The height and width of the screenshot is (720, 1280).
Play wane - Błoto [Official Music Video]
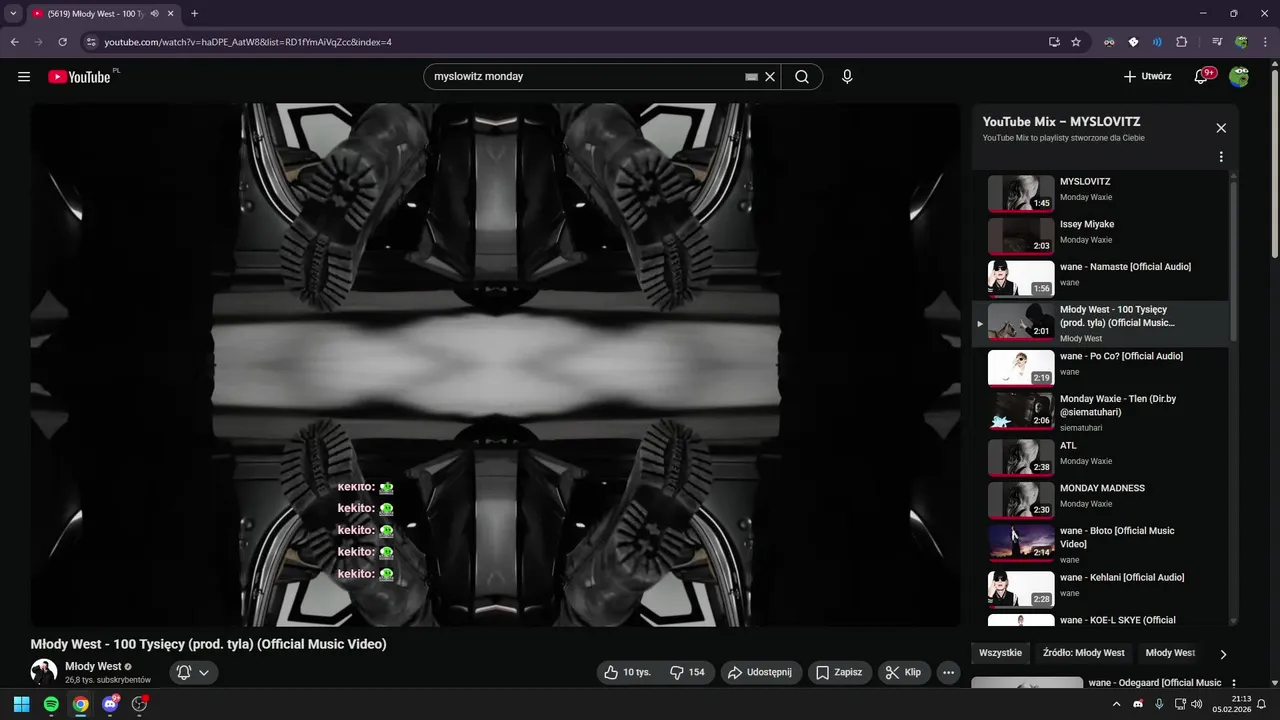[x=1100, y=544]
